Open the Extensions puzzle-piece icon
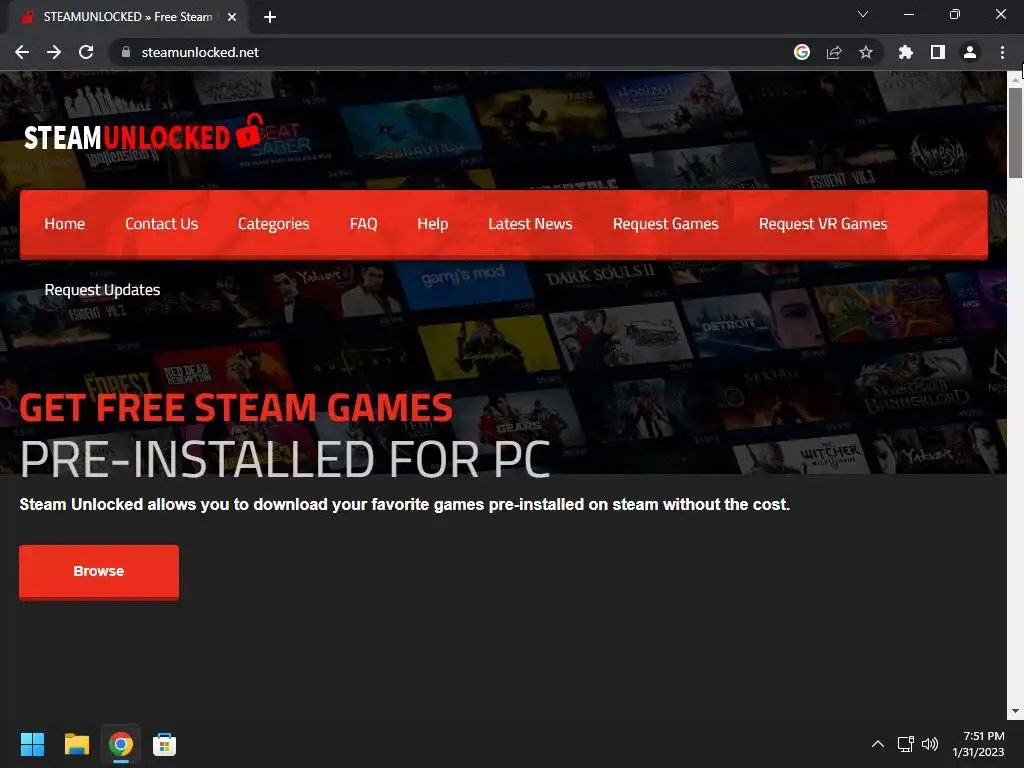1024x768 pixels. 905,52
